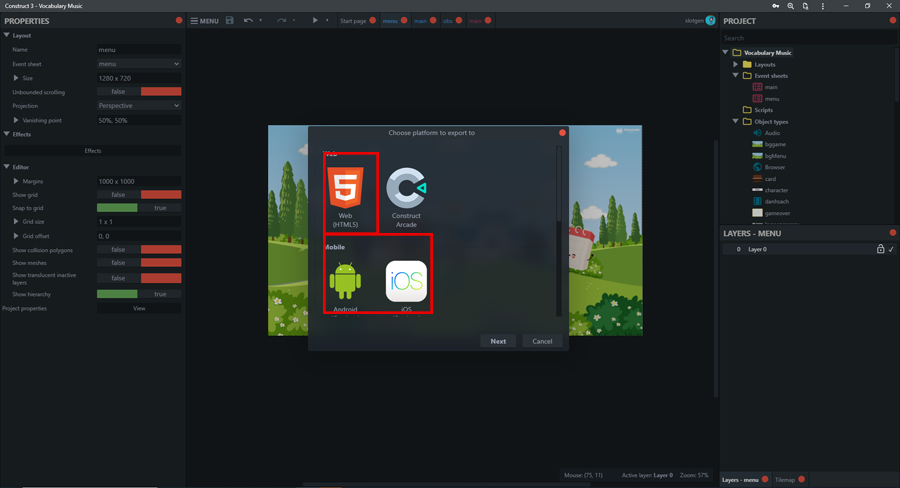Toggle Snap to grid property

139,208
